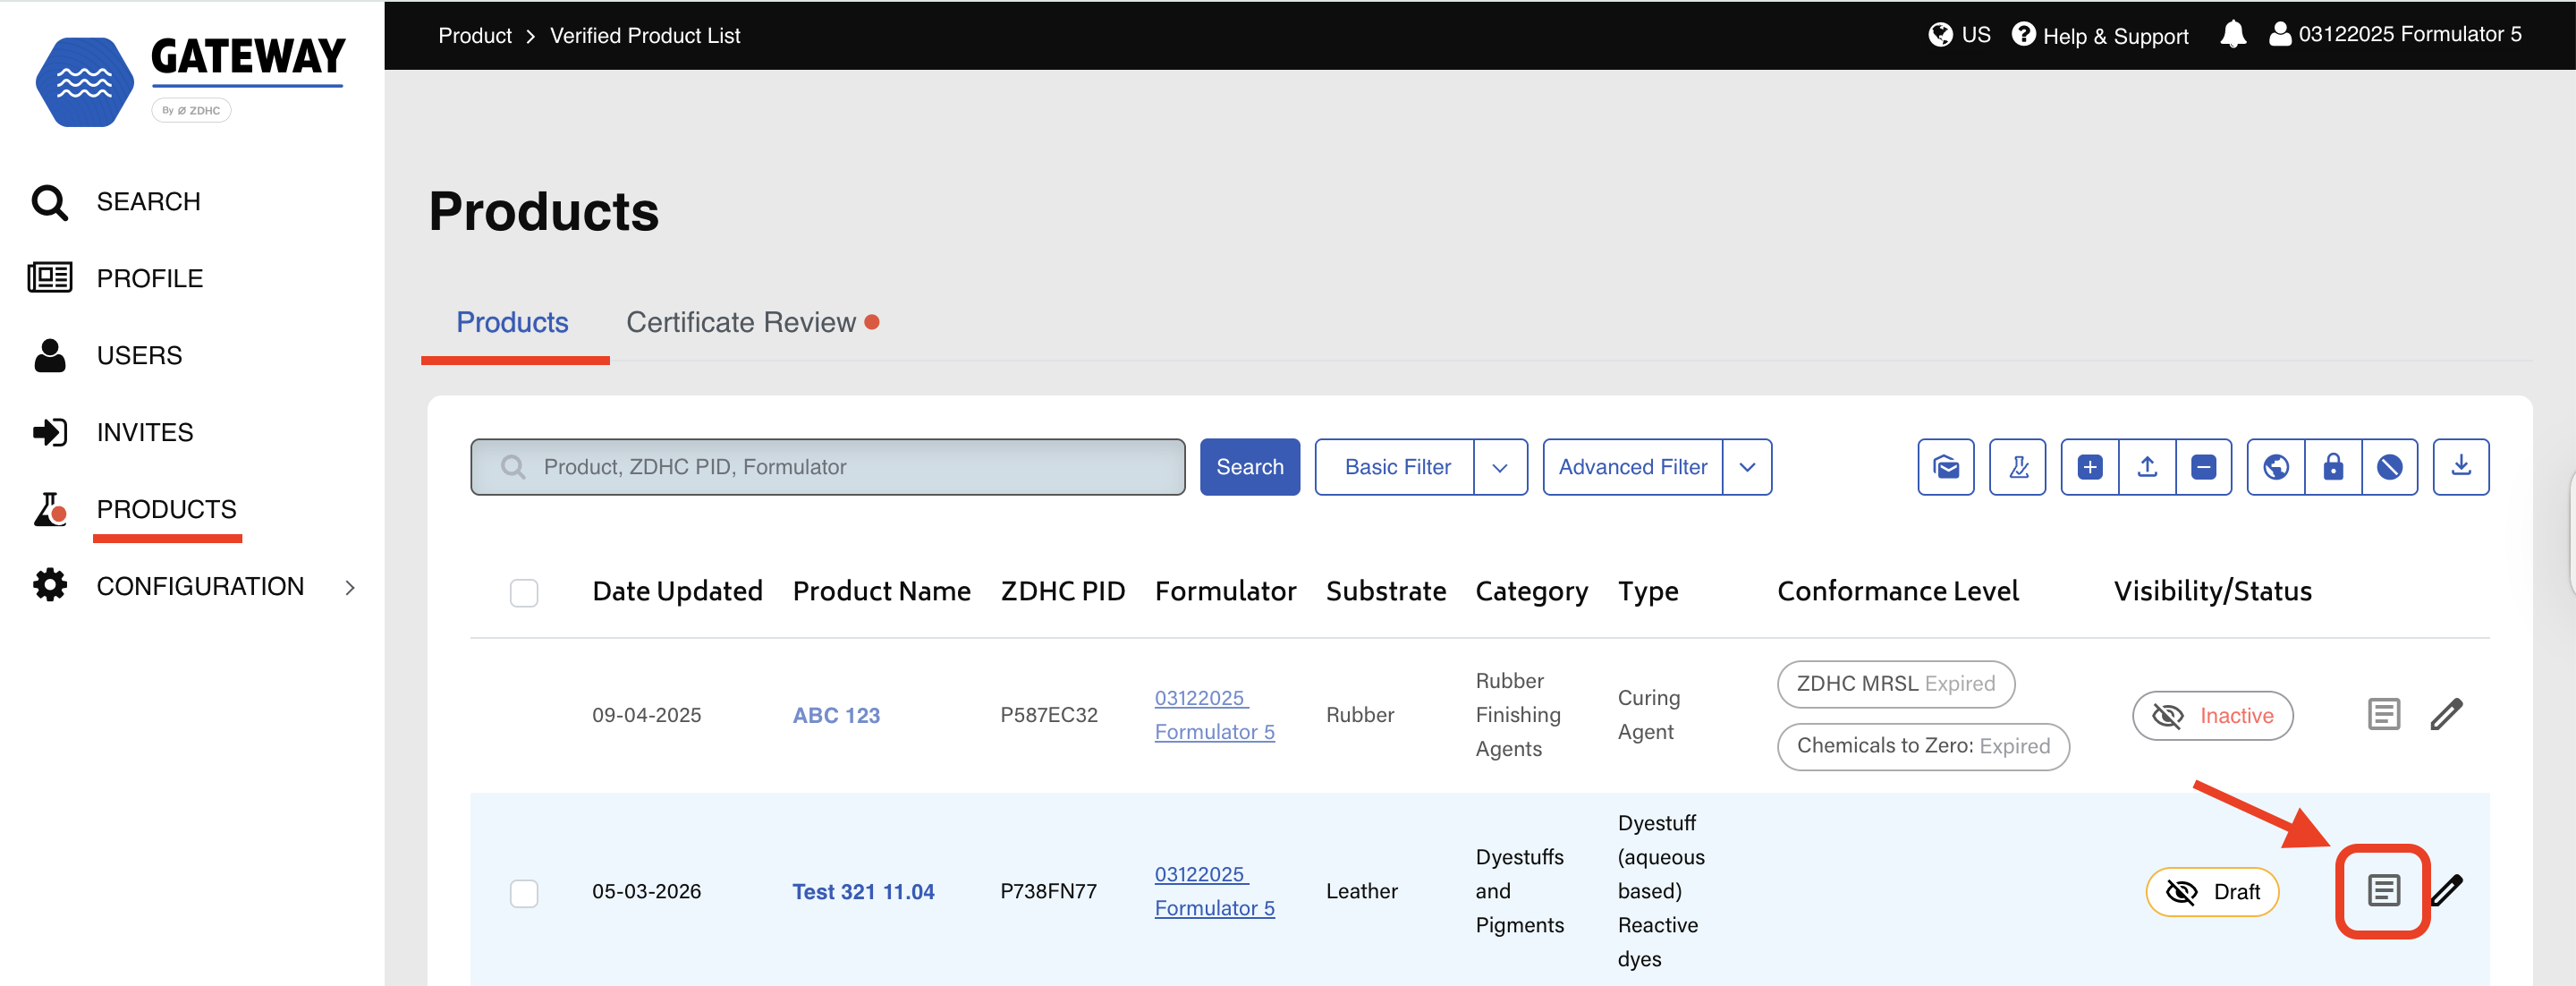This screenshot has width=2576, height=986.
Task: Click the download products icon
Action: click(x=2461, y=466)
